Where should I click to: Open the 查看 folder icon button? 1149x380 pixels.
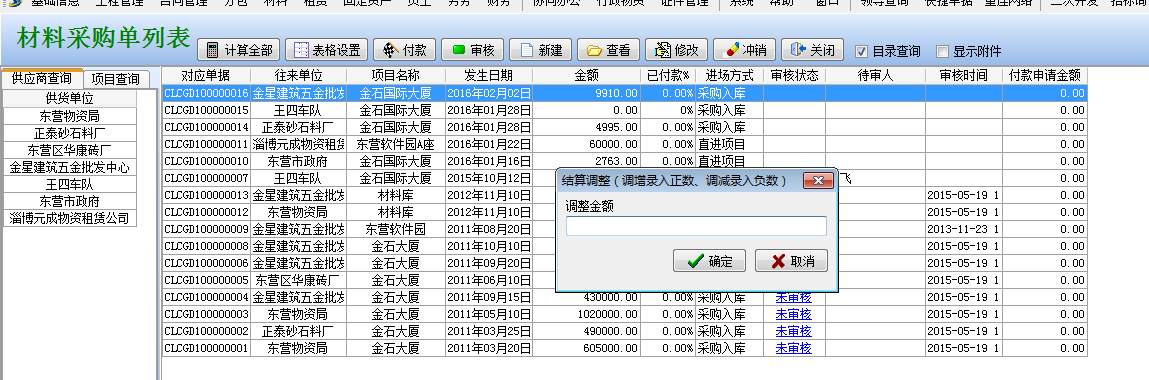tap(594, 51)
